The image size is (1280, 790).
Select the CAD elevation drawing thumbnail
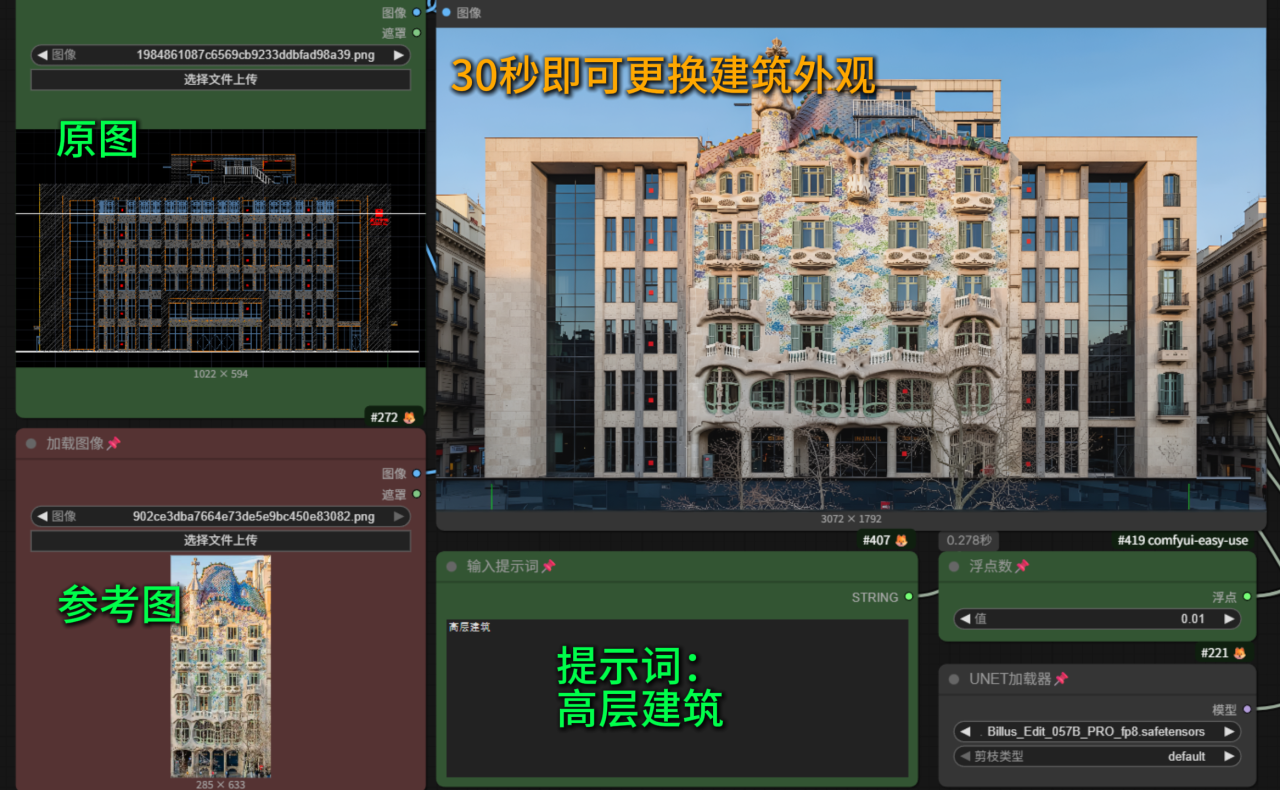pos(221,248)
